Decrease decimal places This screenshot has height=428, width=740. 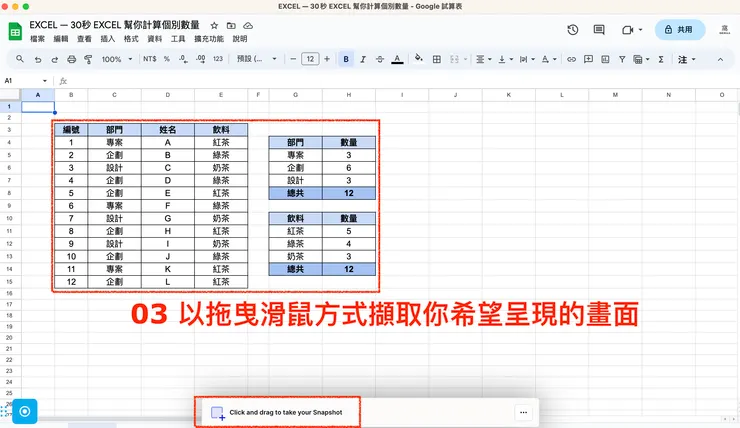click(x=183, y=59)
